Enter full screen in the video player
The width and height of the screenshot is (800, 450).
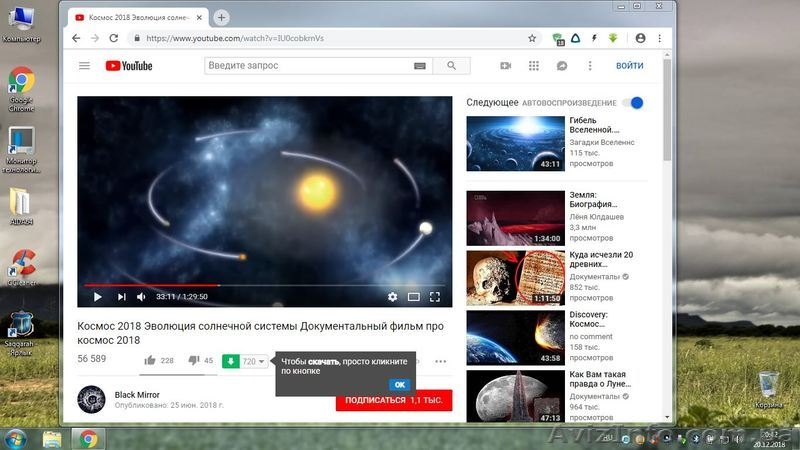(435, 297)
